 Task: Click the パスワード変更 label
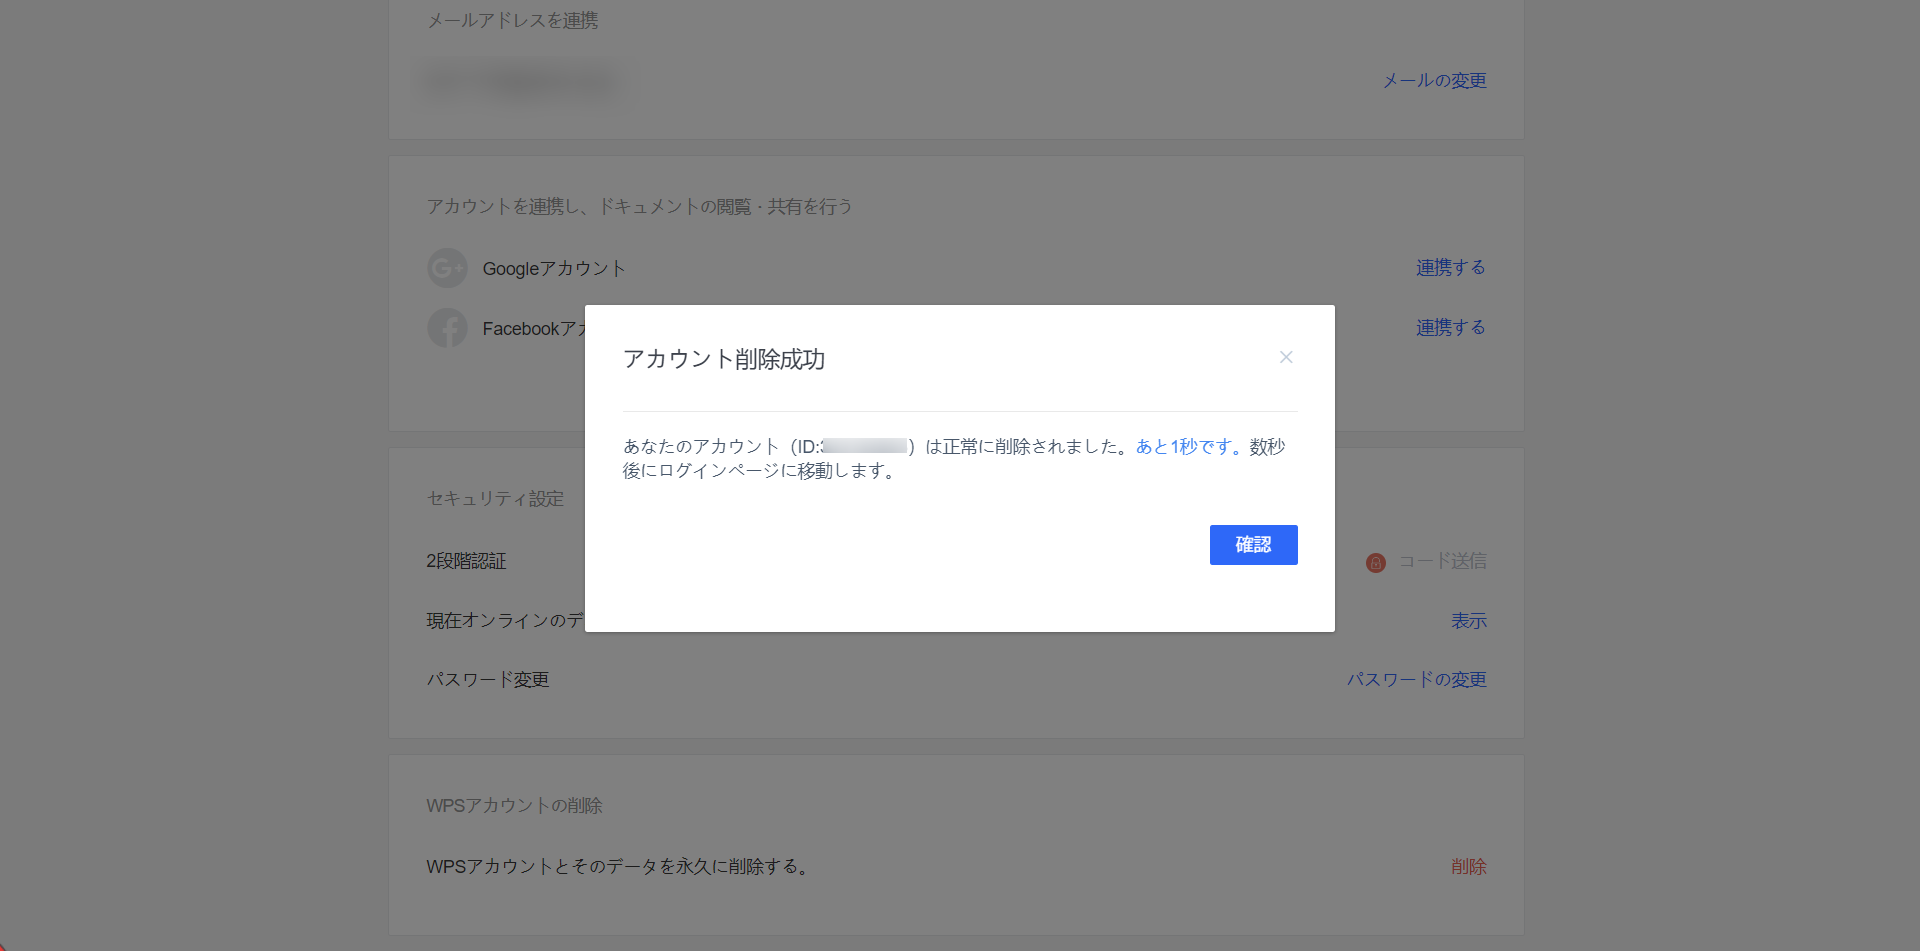pos(488,679)
